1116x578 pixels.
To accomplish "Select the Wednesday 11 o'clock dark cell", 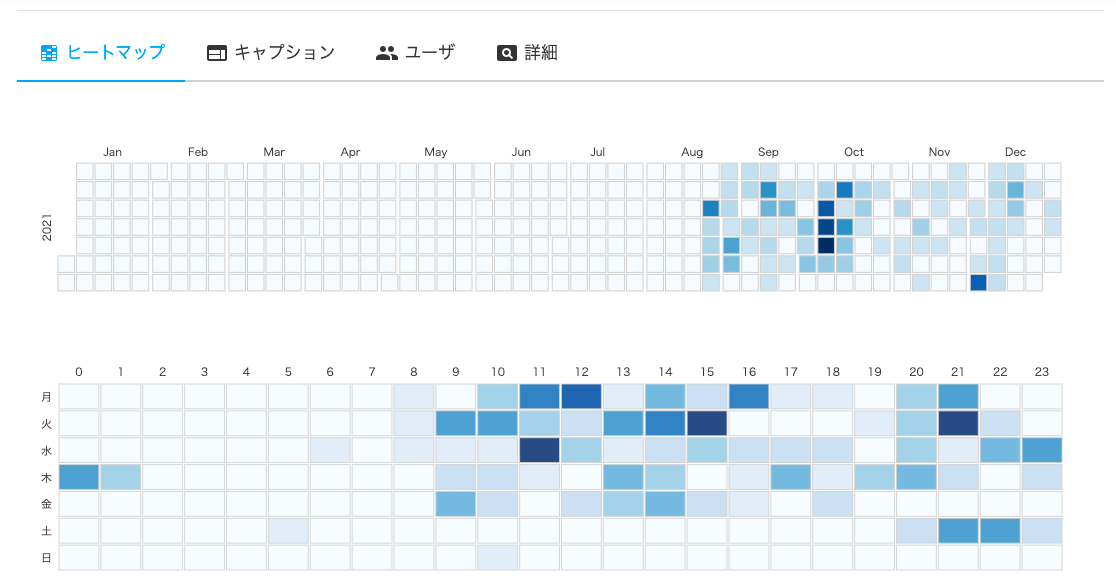I will tap(539, 451).
